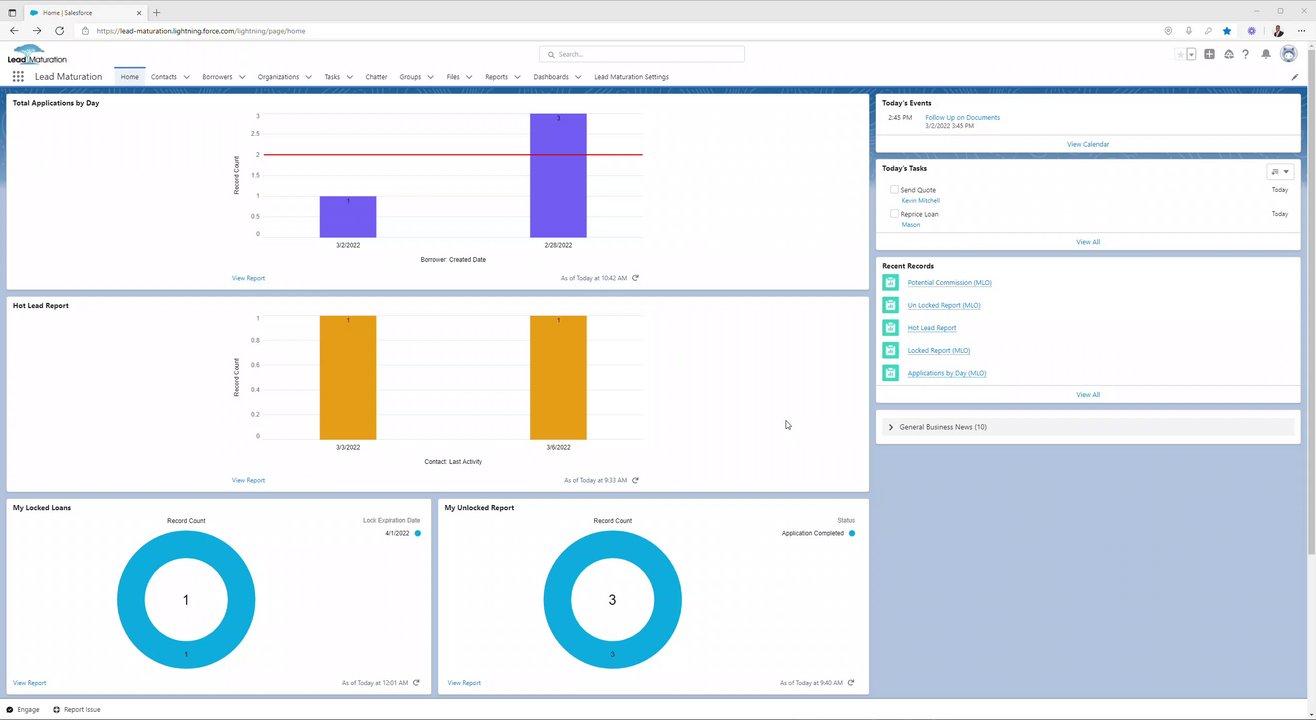Check the Reprice Loan task checkbox
The image size is (1316, 720).
coord(894,213)
